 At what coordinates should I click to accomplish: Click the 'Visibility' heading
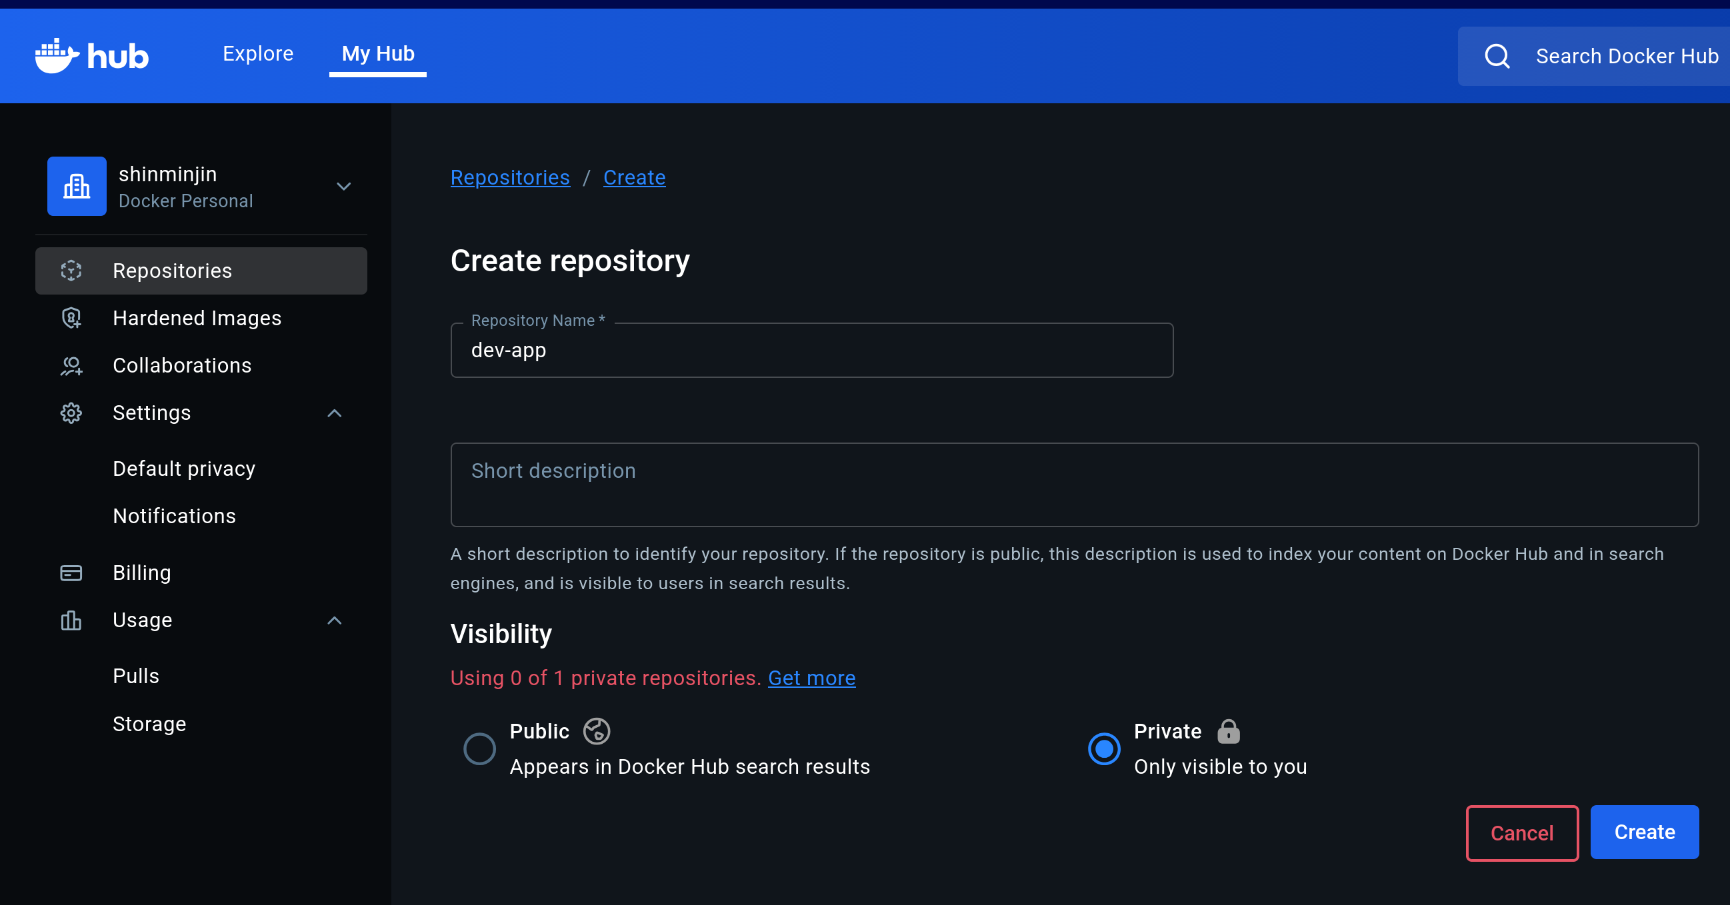501,634
